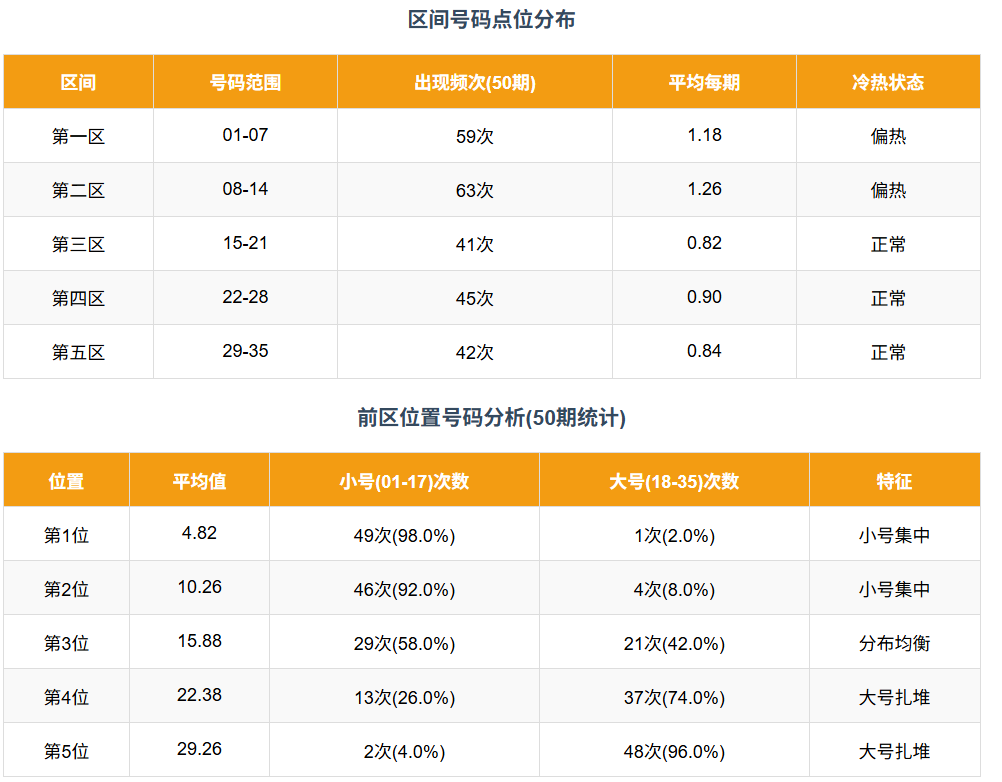1002x782 pixels.
Task: Click the 区间 column header
Action: (x=78, y=83)
